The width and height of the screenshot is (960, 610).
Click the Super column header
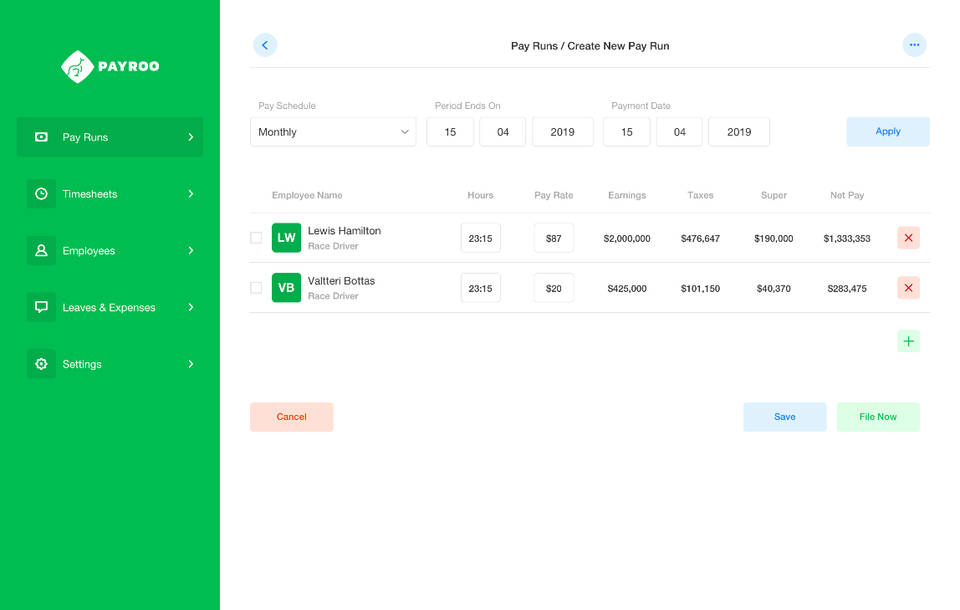coord(774,195)
